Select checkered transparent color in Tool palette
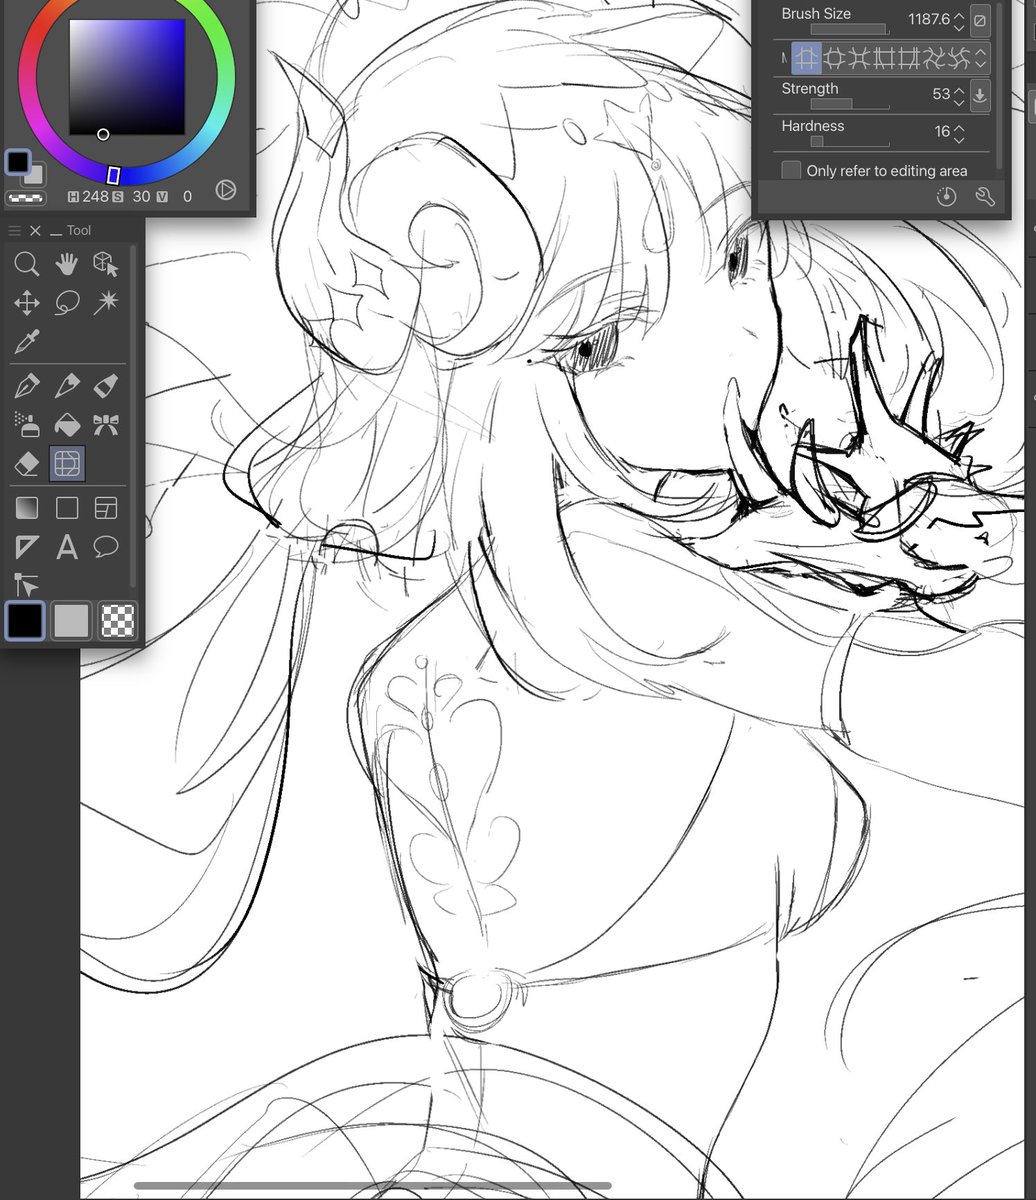The height and width of the screenshot is (1200, 1036). click(x=117, y=620)
